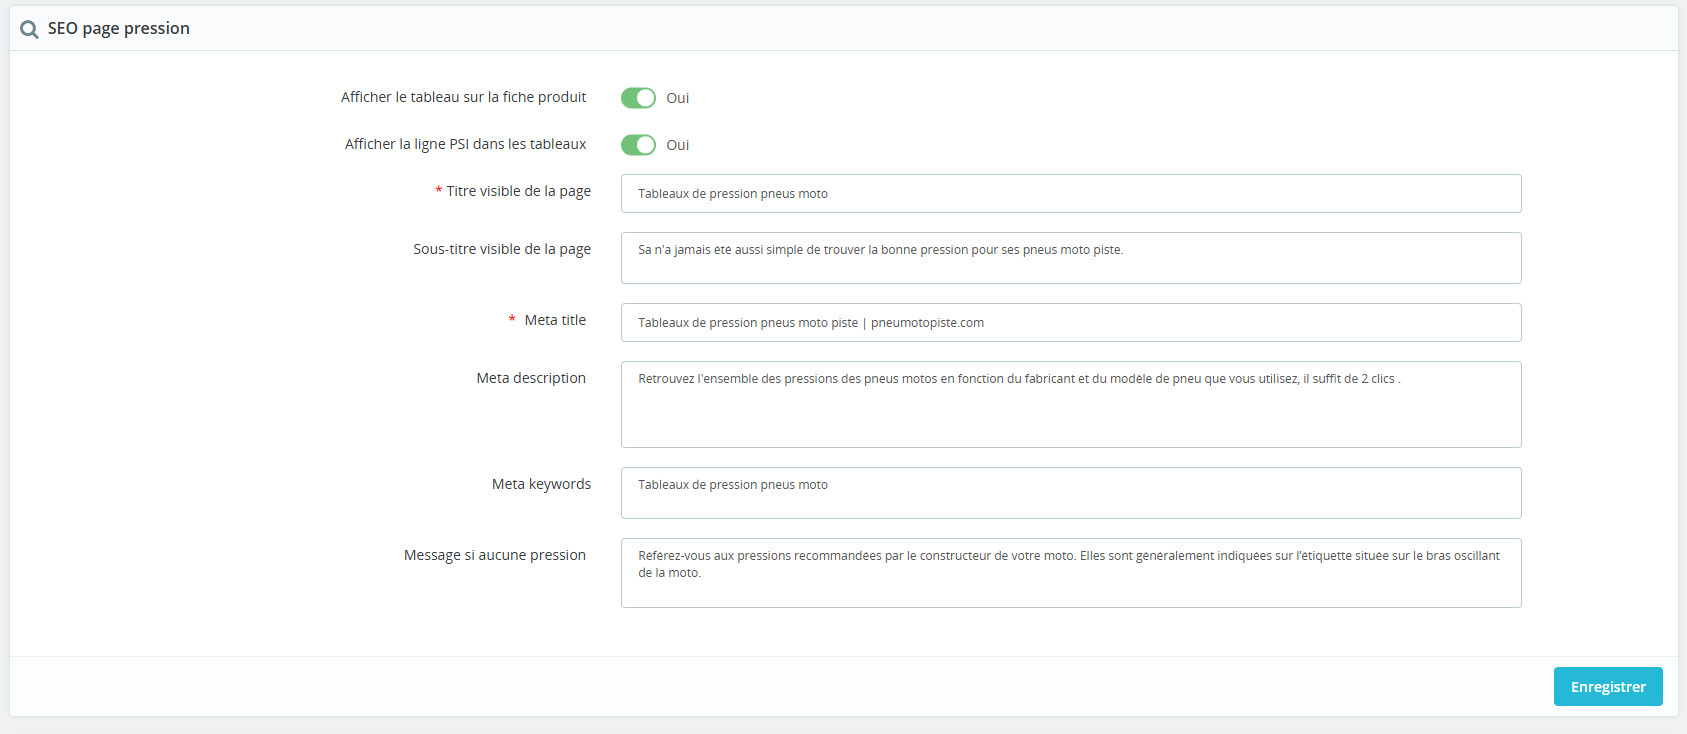The image size is (1687, 734).
Task: Focus the Titre visible de la page field
Action: tap(1070, 194)
